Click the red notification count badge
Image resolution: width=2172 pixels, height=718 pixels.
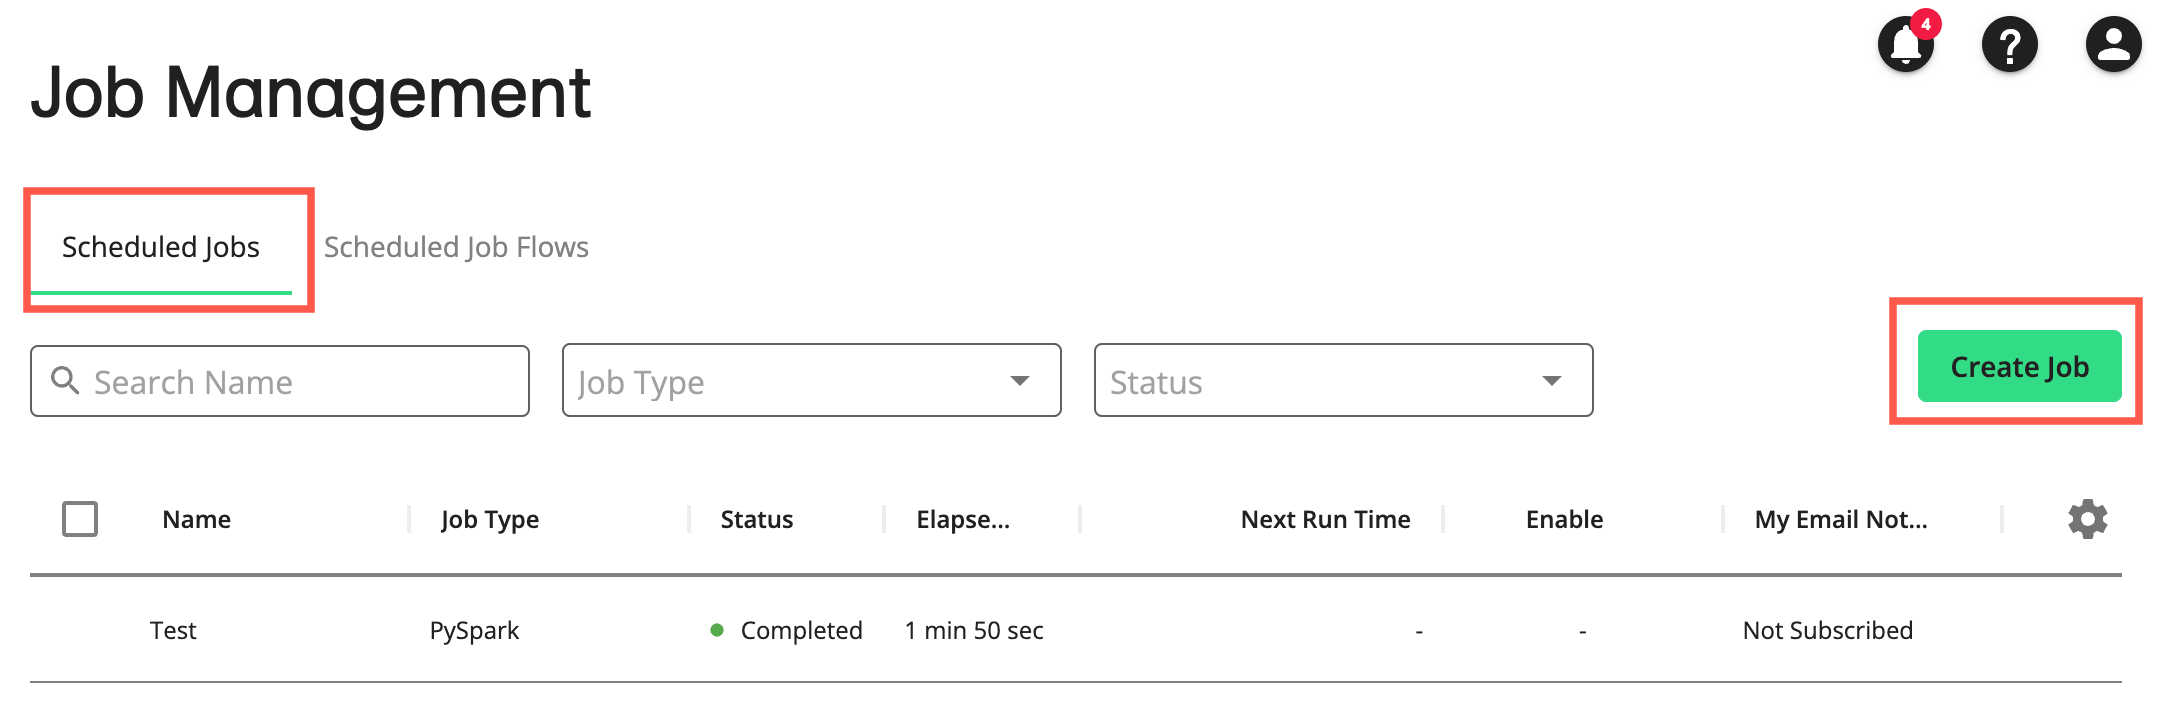[1926, 24]
